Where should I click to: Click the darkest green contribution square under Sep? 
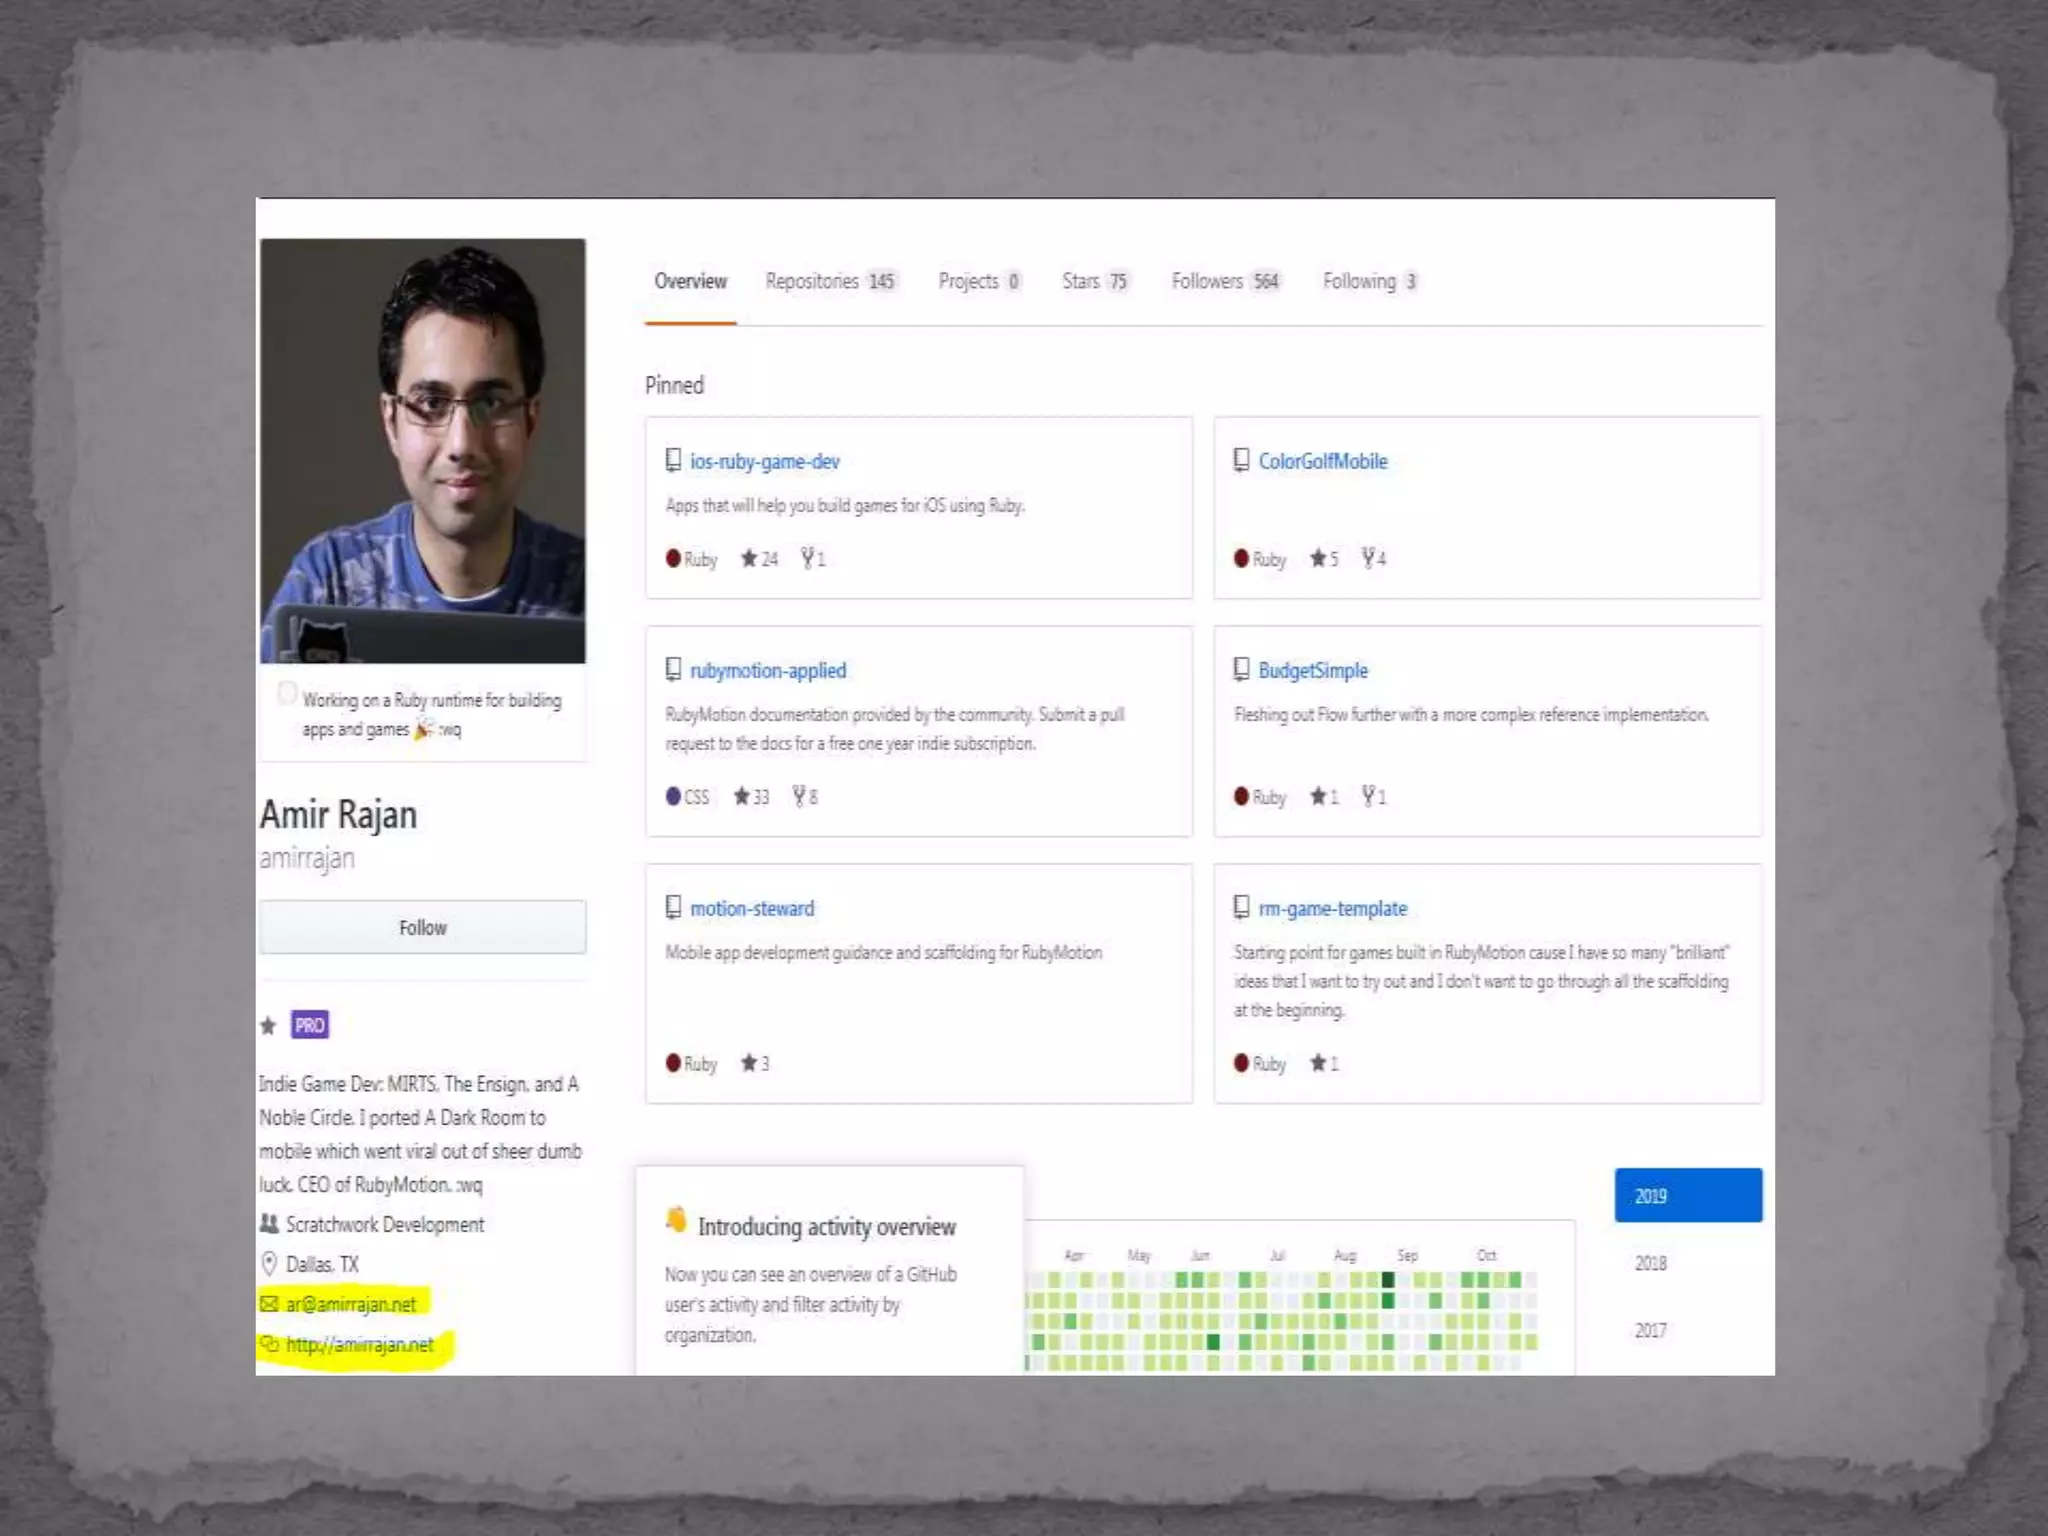pos(1388,1280)
